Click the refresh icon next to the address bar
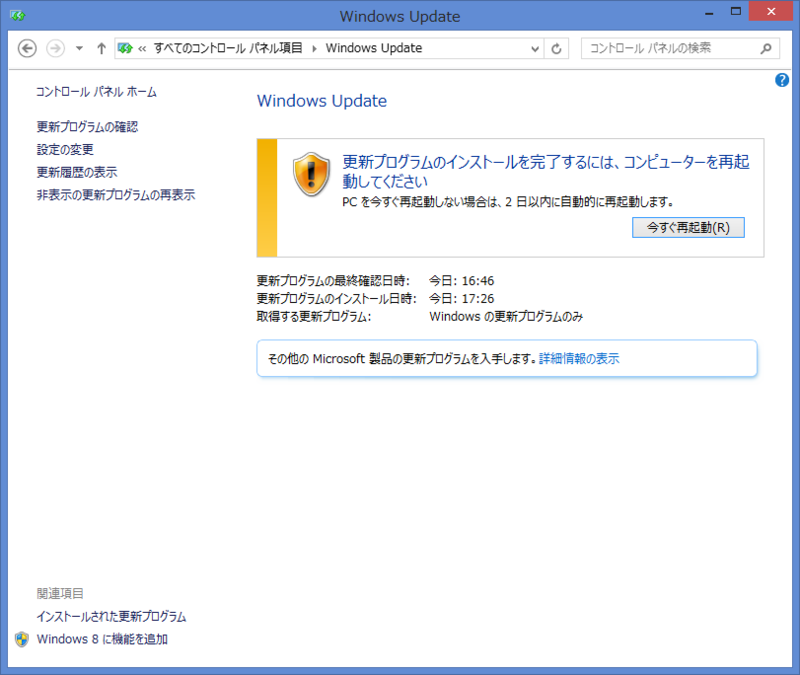 [557, 47]
